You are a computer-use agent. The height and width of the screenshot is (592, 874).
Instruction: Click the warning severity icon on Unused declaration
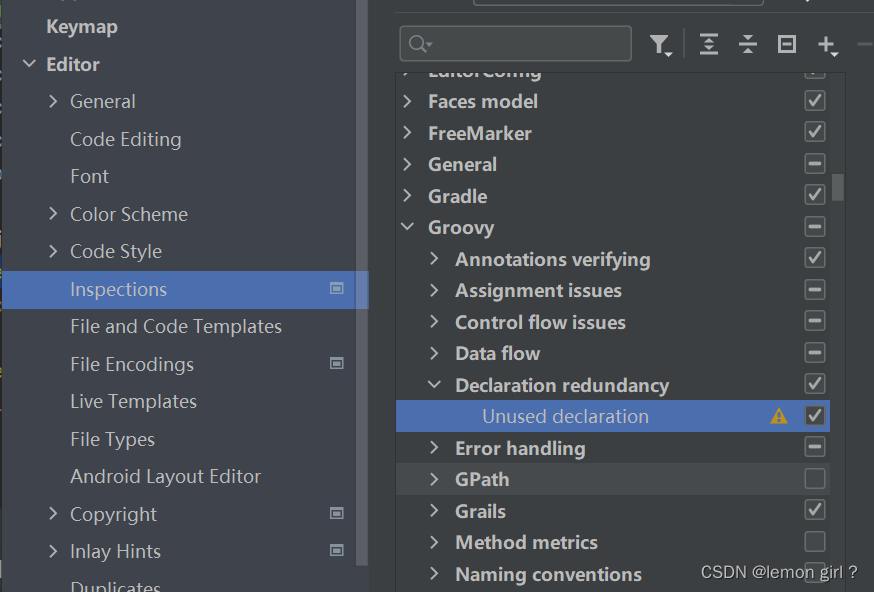[779, 416]
